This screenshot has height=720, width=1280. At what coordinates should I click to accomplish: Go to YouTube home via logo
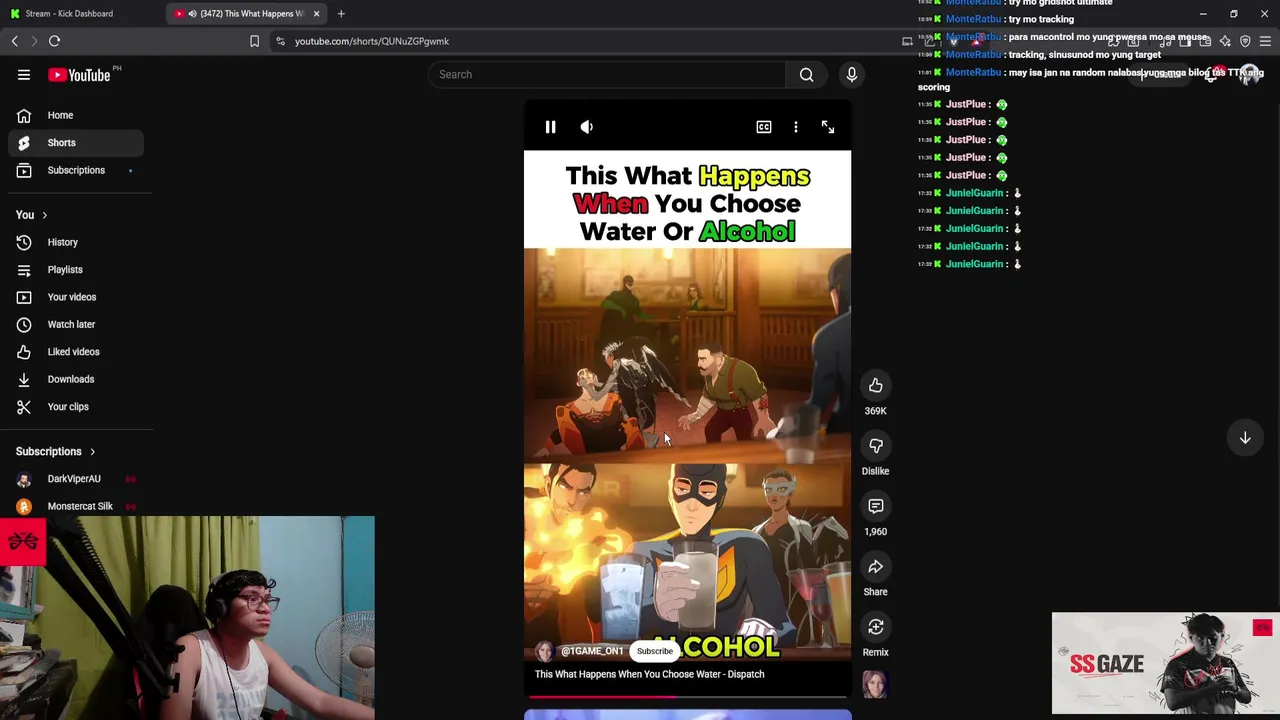tap(79, 75)
